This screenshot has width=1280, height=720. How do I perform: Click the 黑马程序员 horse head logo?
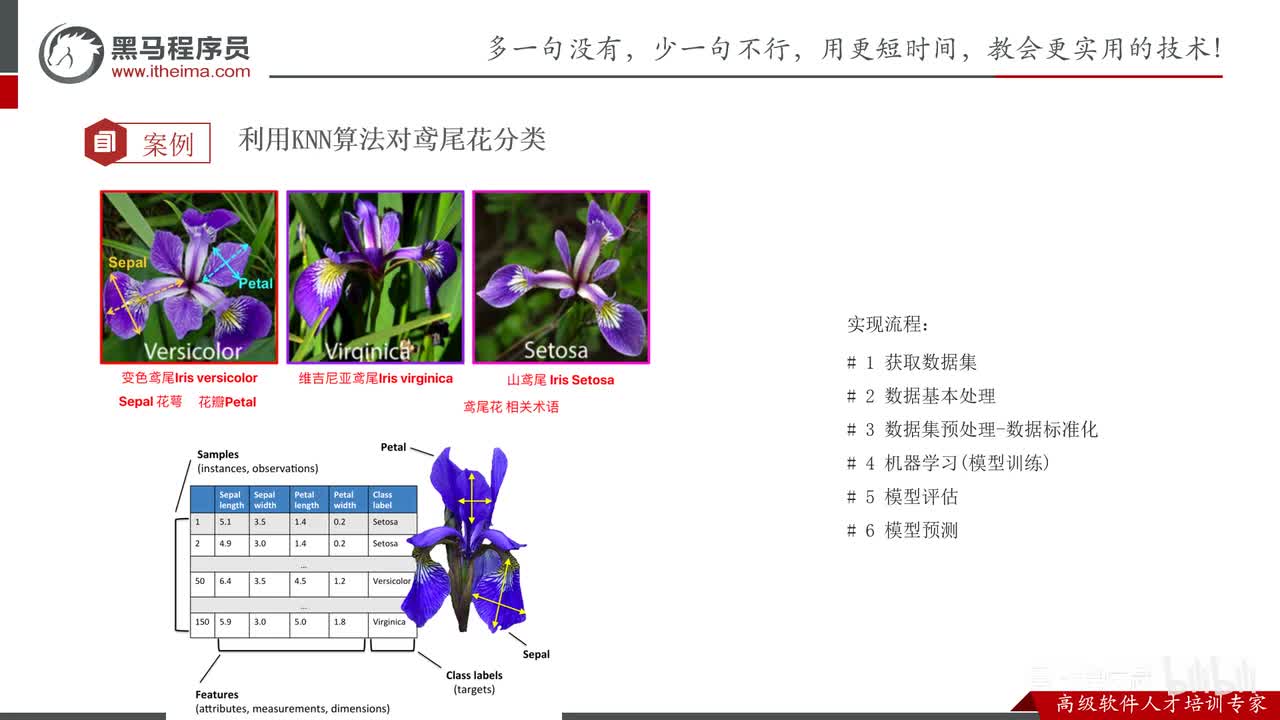pyautogui.click(x=71, y=54)
